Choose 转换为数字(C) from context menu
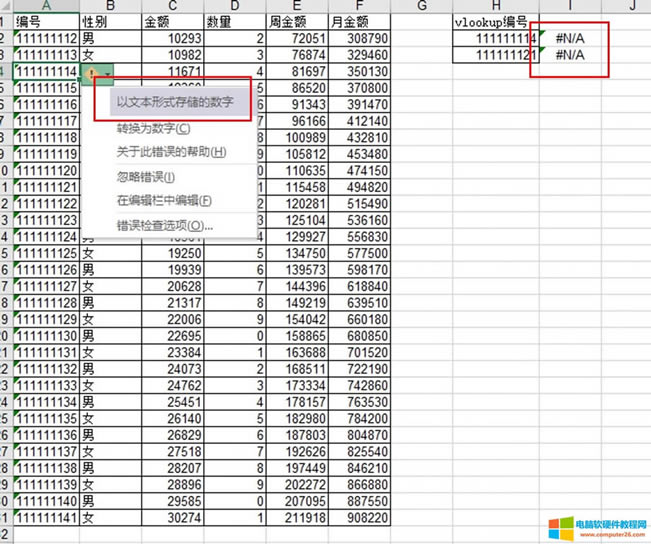 point(153,128)
